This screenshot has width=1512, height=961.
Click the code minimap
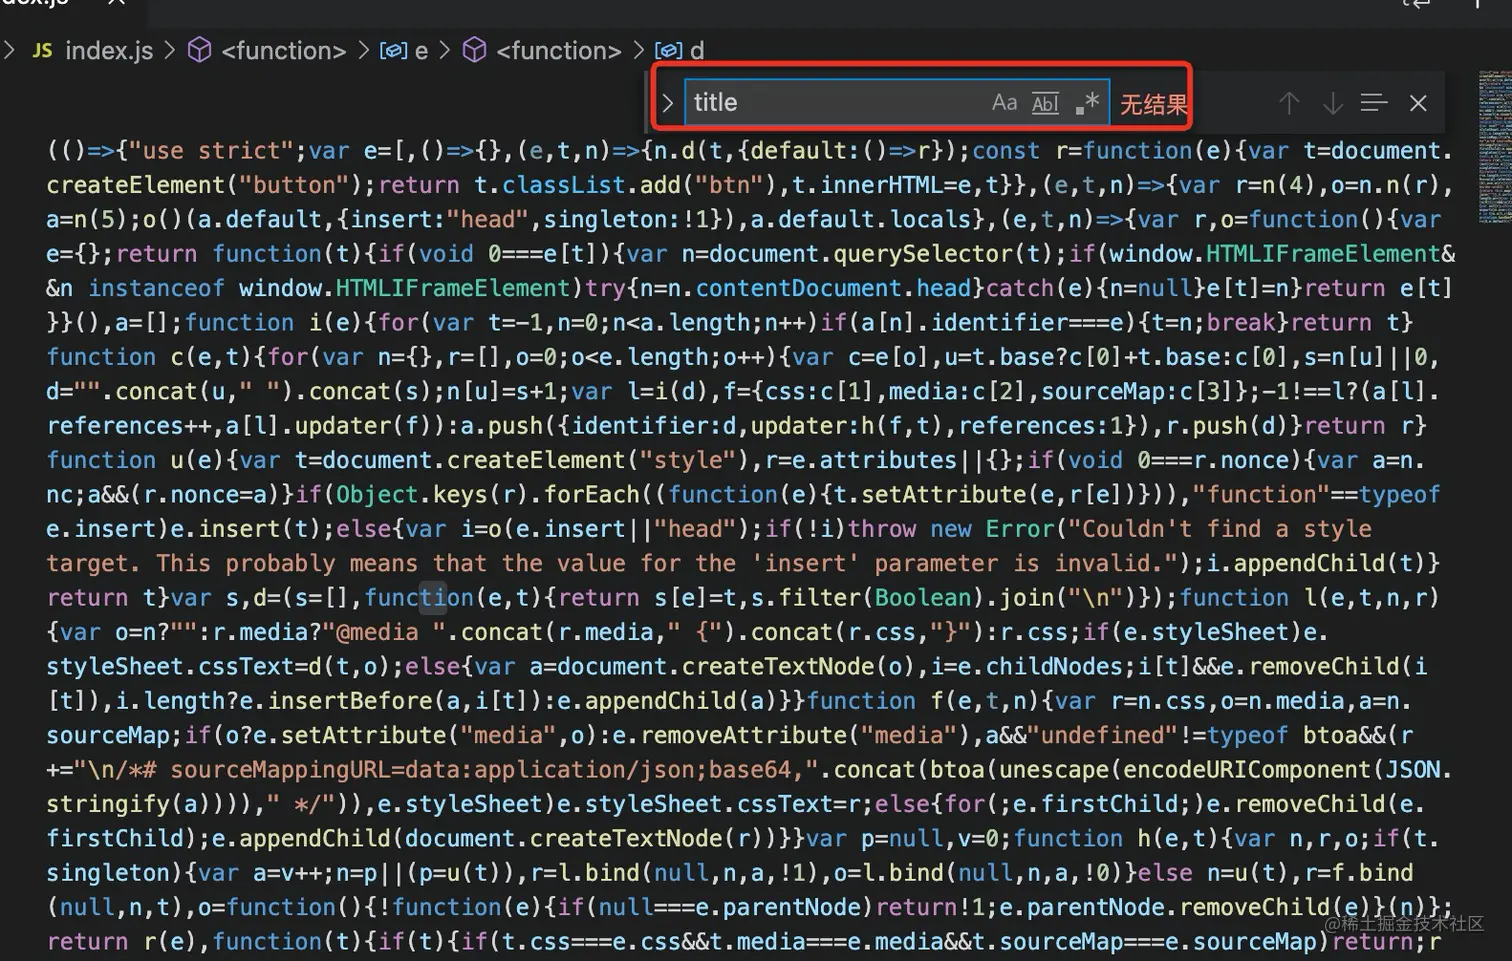(x=1494, y=147)
